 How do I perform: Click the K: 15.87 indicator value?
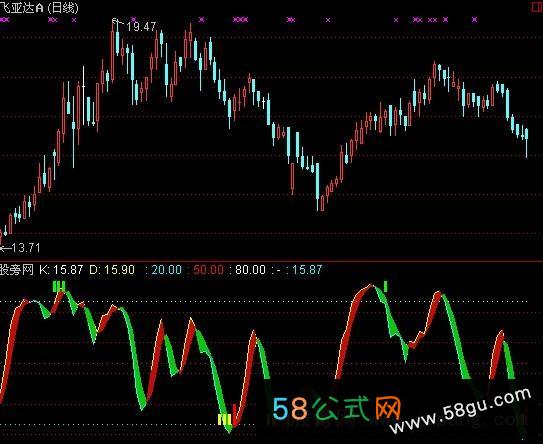pos(61,270)
